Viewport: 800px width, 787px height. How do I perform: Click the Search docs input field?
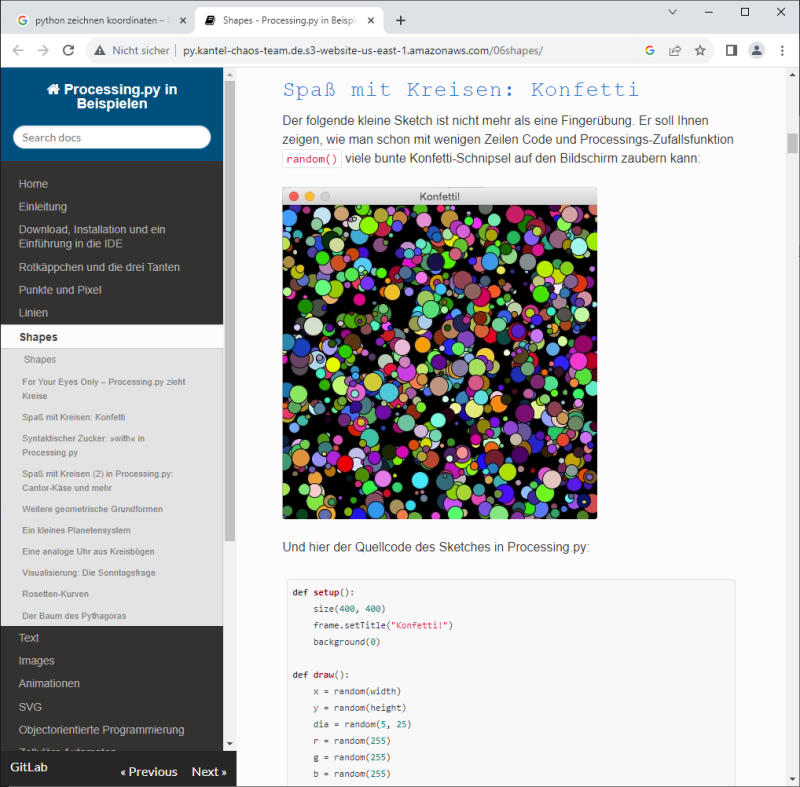112,137
